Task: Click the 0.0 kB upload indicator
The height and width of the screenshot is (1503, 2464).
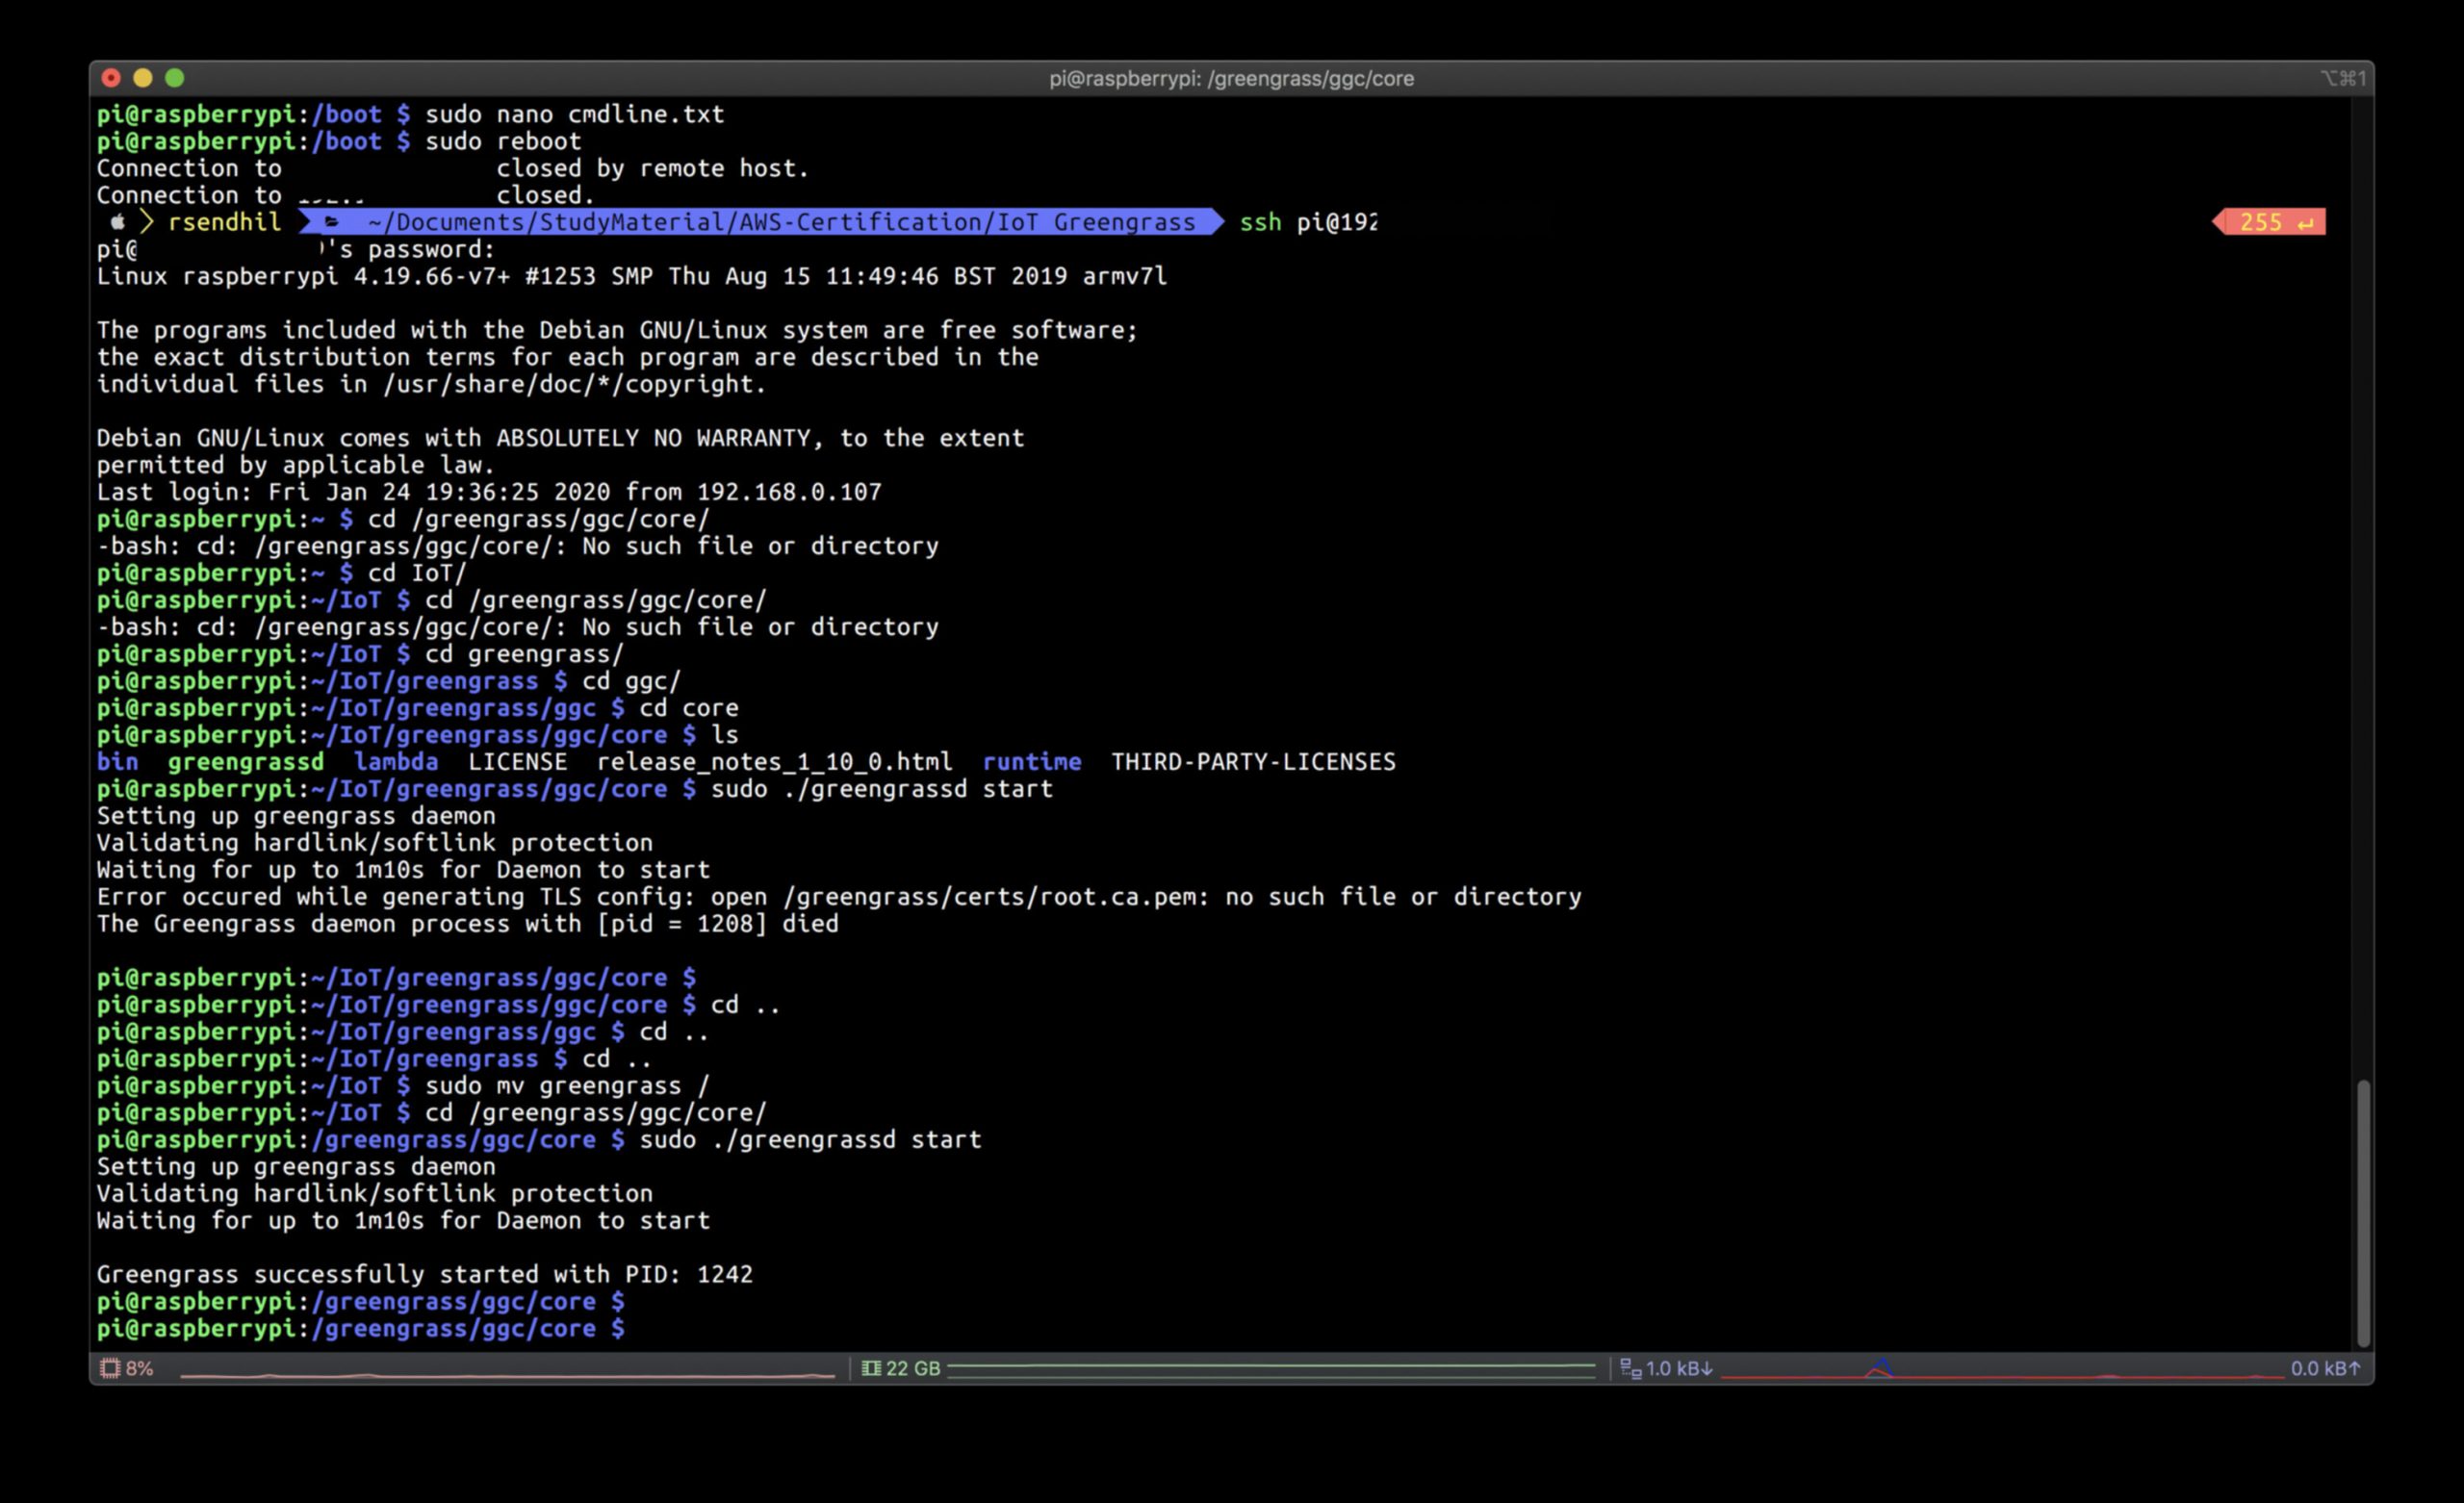Action: pos(2324,1368)
